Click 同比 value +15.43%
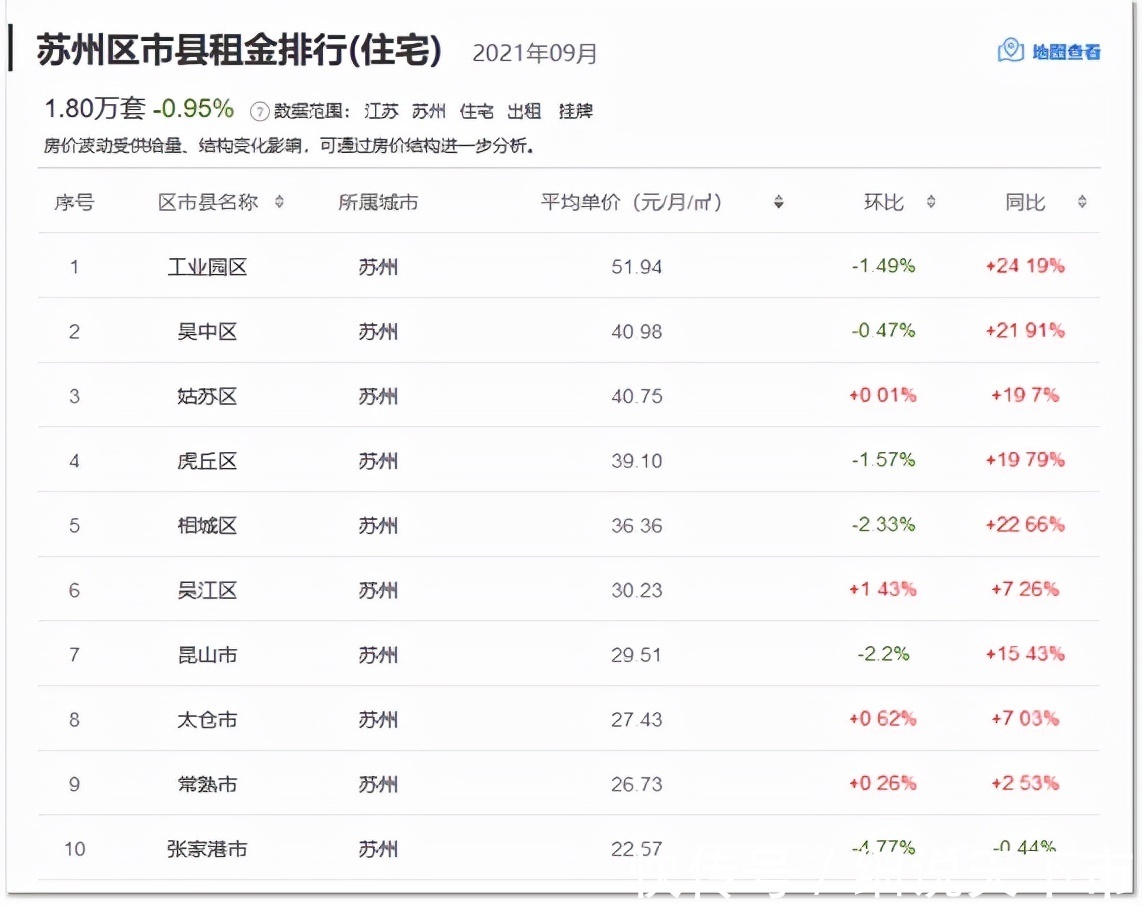 coord(1025,654)
